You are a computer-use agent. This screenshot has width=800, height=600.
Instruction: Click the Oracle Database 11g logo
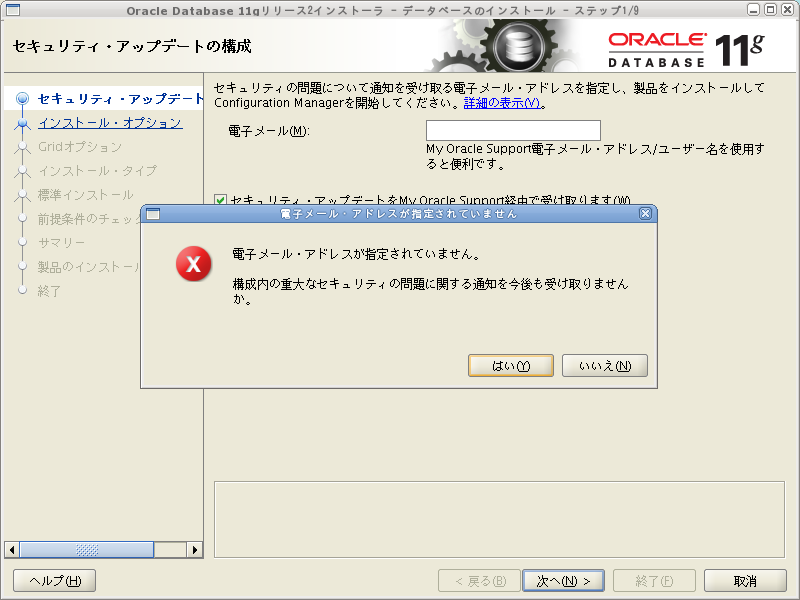click(686, 49)
